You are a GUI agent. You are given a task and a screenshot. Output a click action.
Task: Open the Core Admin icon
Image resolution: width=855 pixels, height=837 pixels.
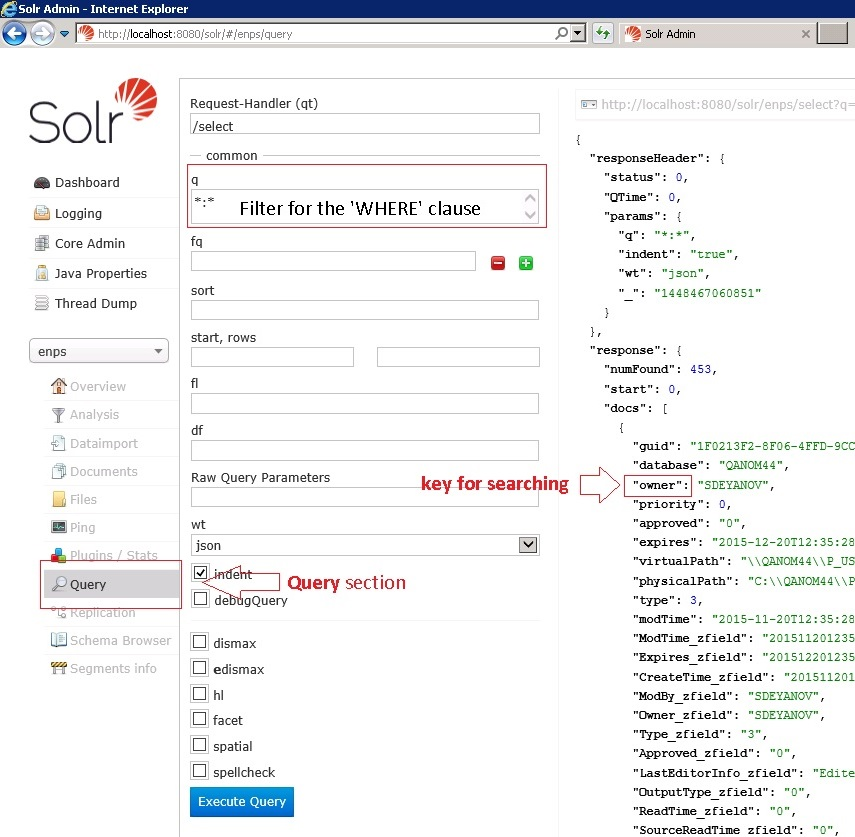[x=42, y=243]
